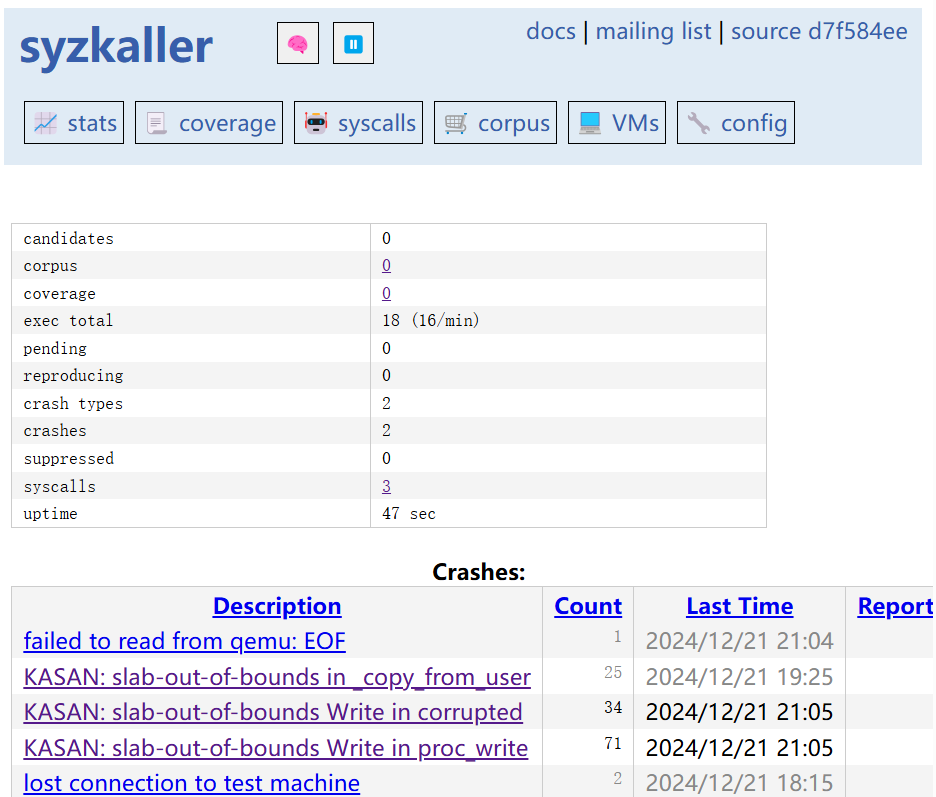Open the docs link
The image size is (936, 797).
(x=551, y=31)
